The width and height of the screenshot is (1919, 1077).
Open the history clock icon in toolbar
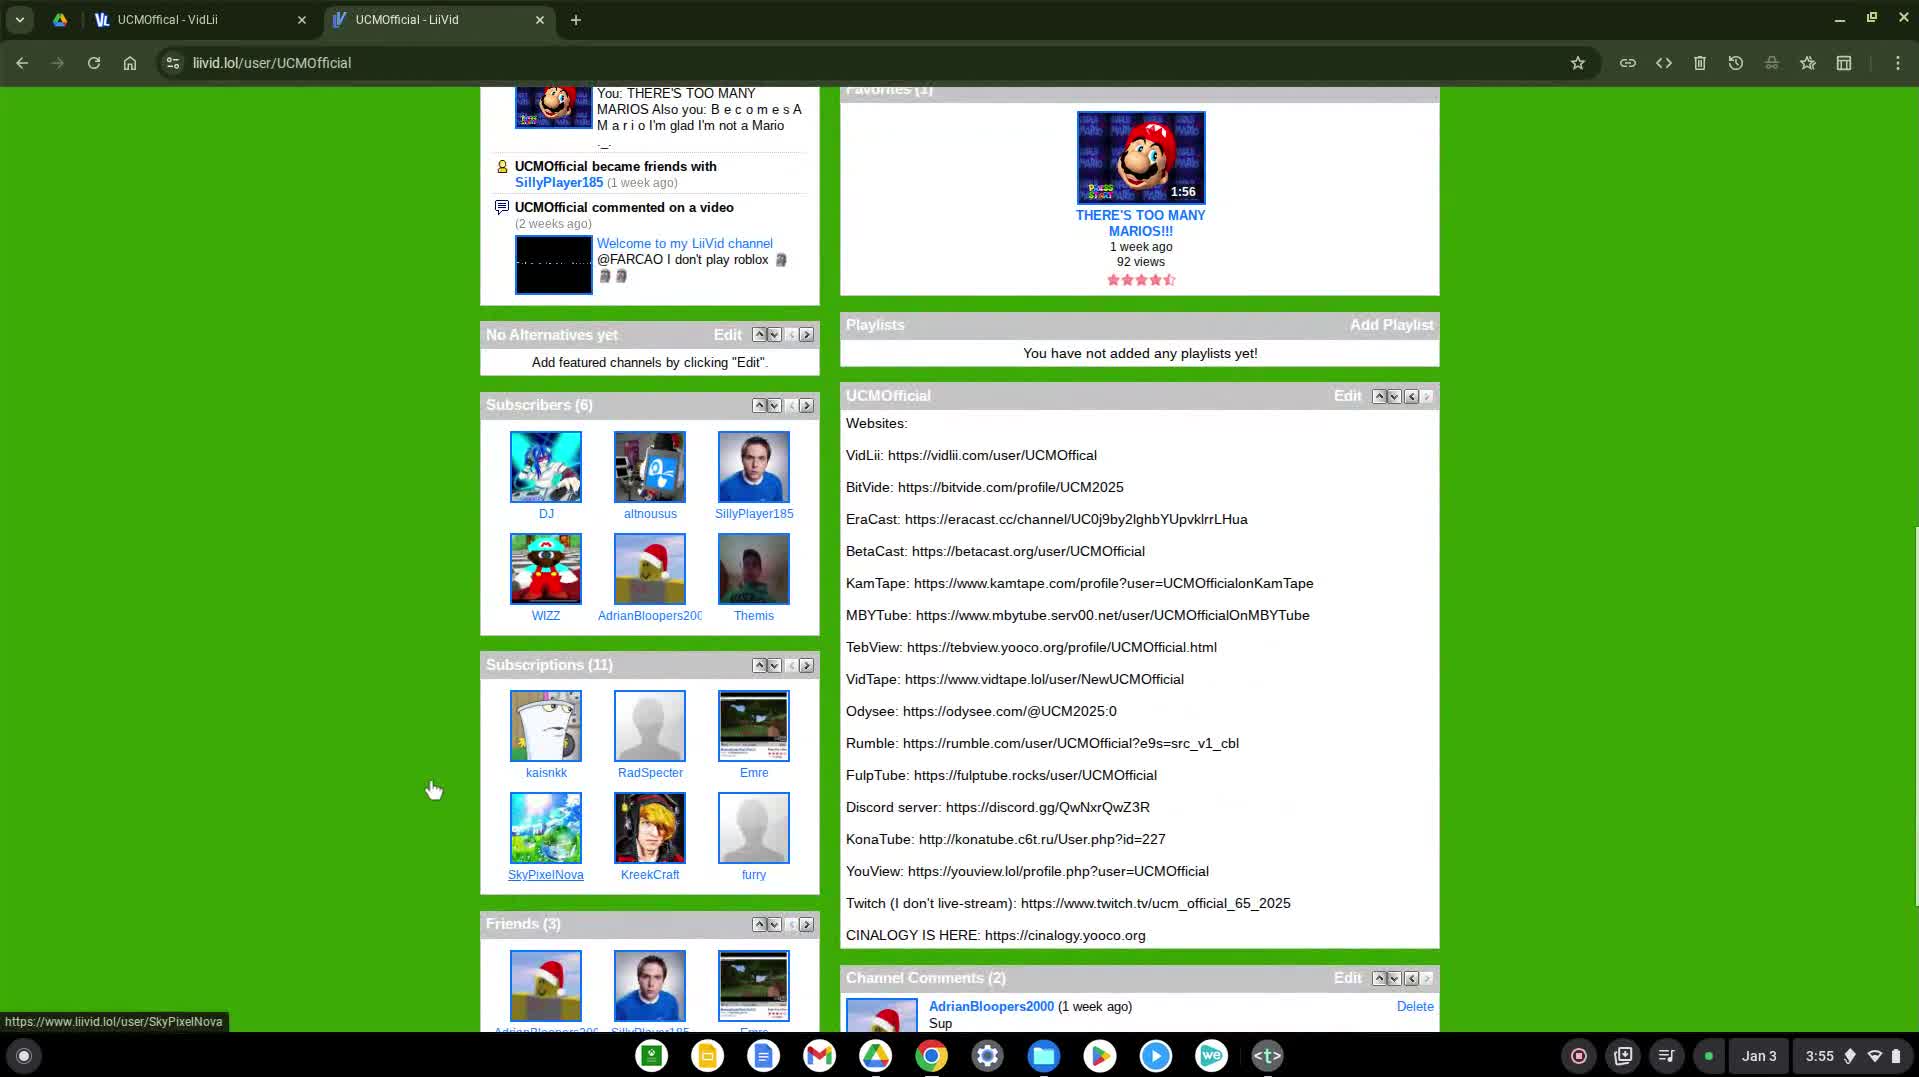click(x=1736, y=63)
